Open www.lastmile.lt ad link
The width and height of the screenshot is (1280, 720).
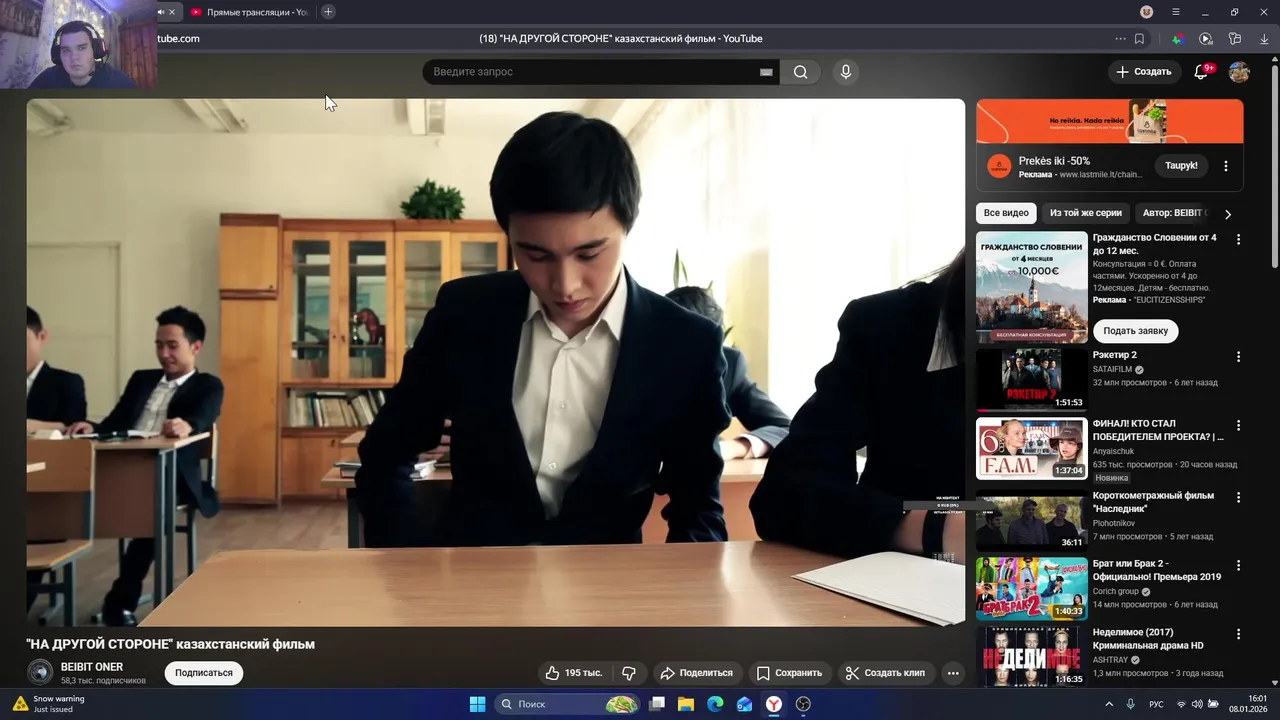1100,175
